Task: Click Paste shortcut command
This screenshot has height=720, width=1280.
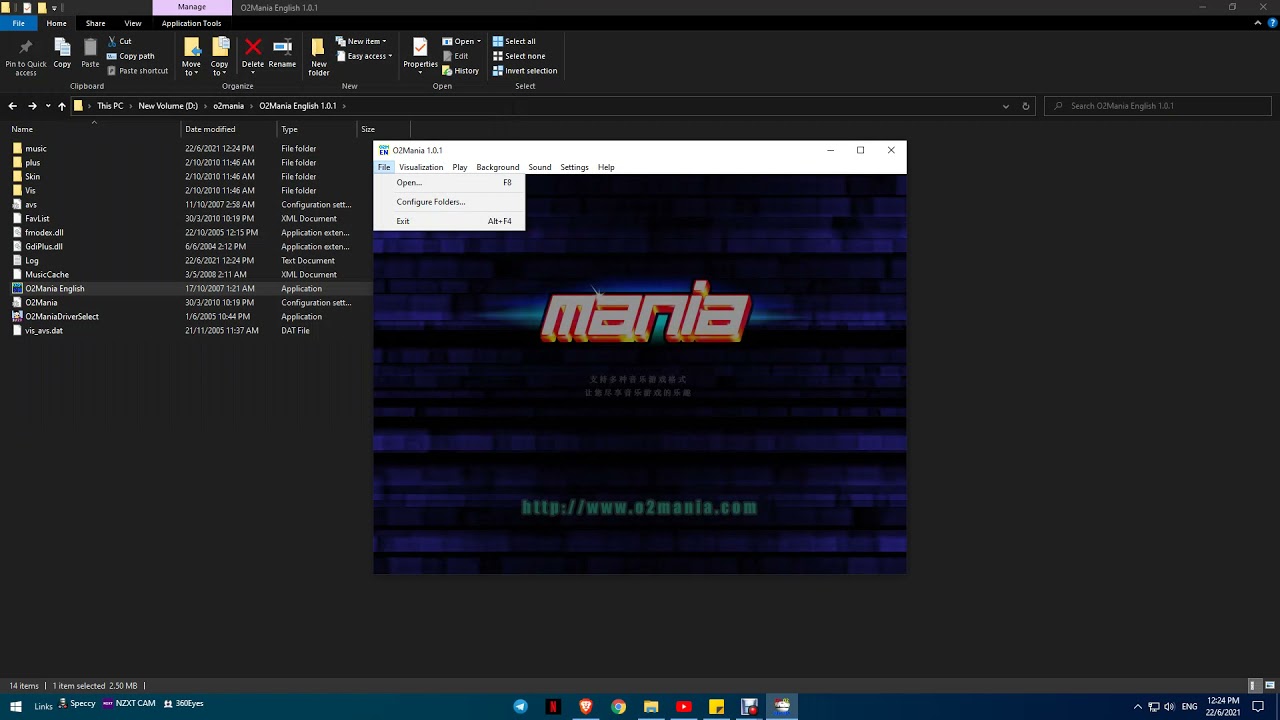Action: point(137,71)
